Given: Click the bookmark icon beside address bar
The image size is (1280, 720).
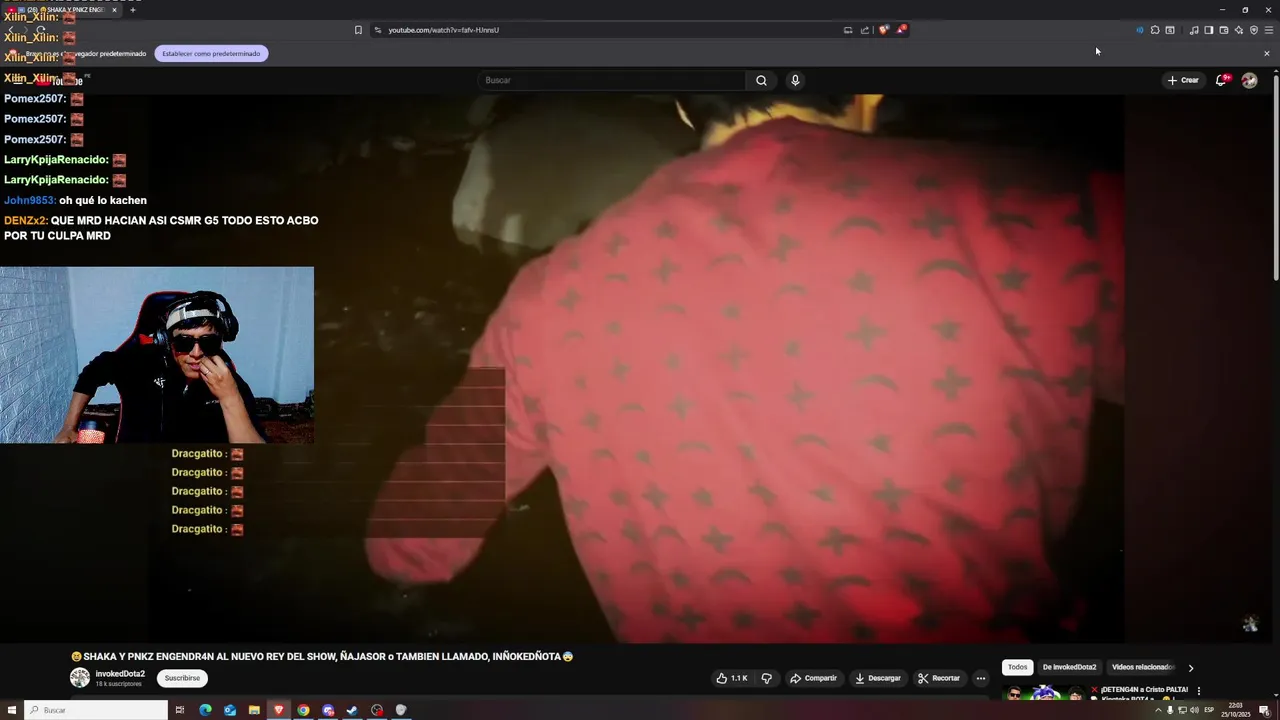Looking at the screenshot, I should 358,30.
